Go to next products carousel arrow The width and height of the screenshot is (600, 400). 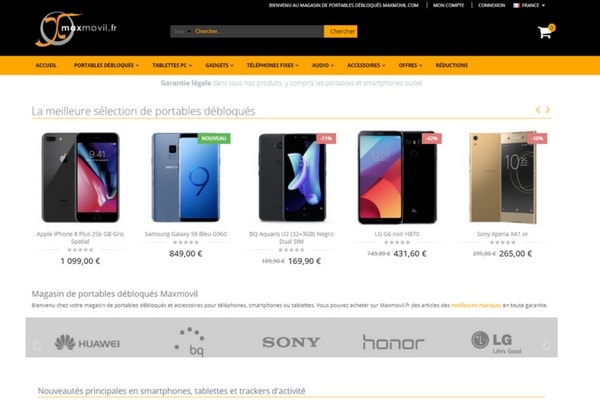coord(548,110)
